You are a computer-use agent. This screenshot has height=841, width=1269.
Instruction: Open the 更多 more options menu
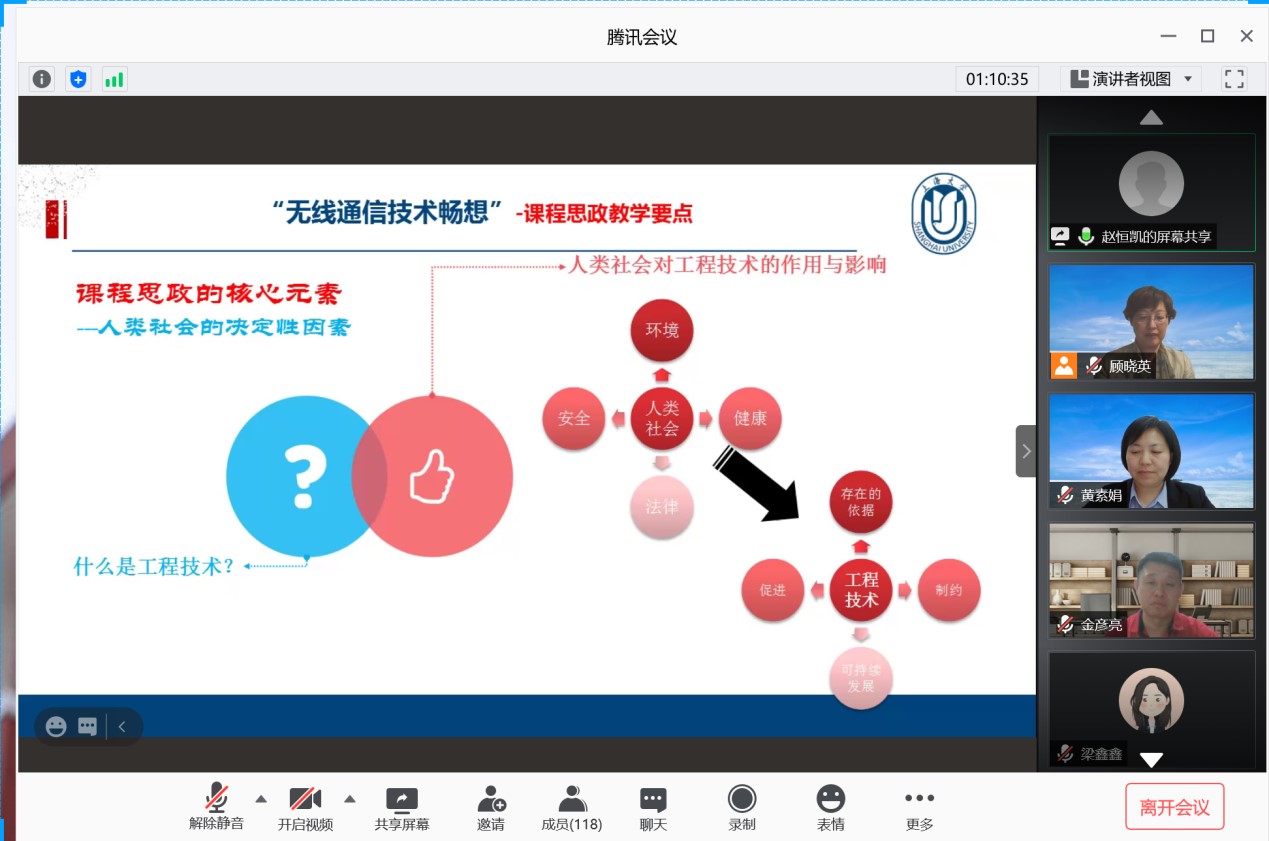point(919,808)
